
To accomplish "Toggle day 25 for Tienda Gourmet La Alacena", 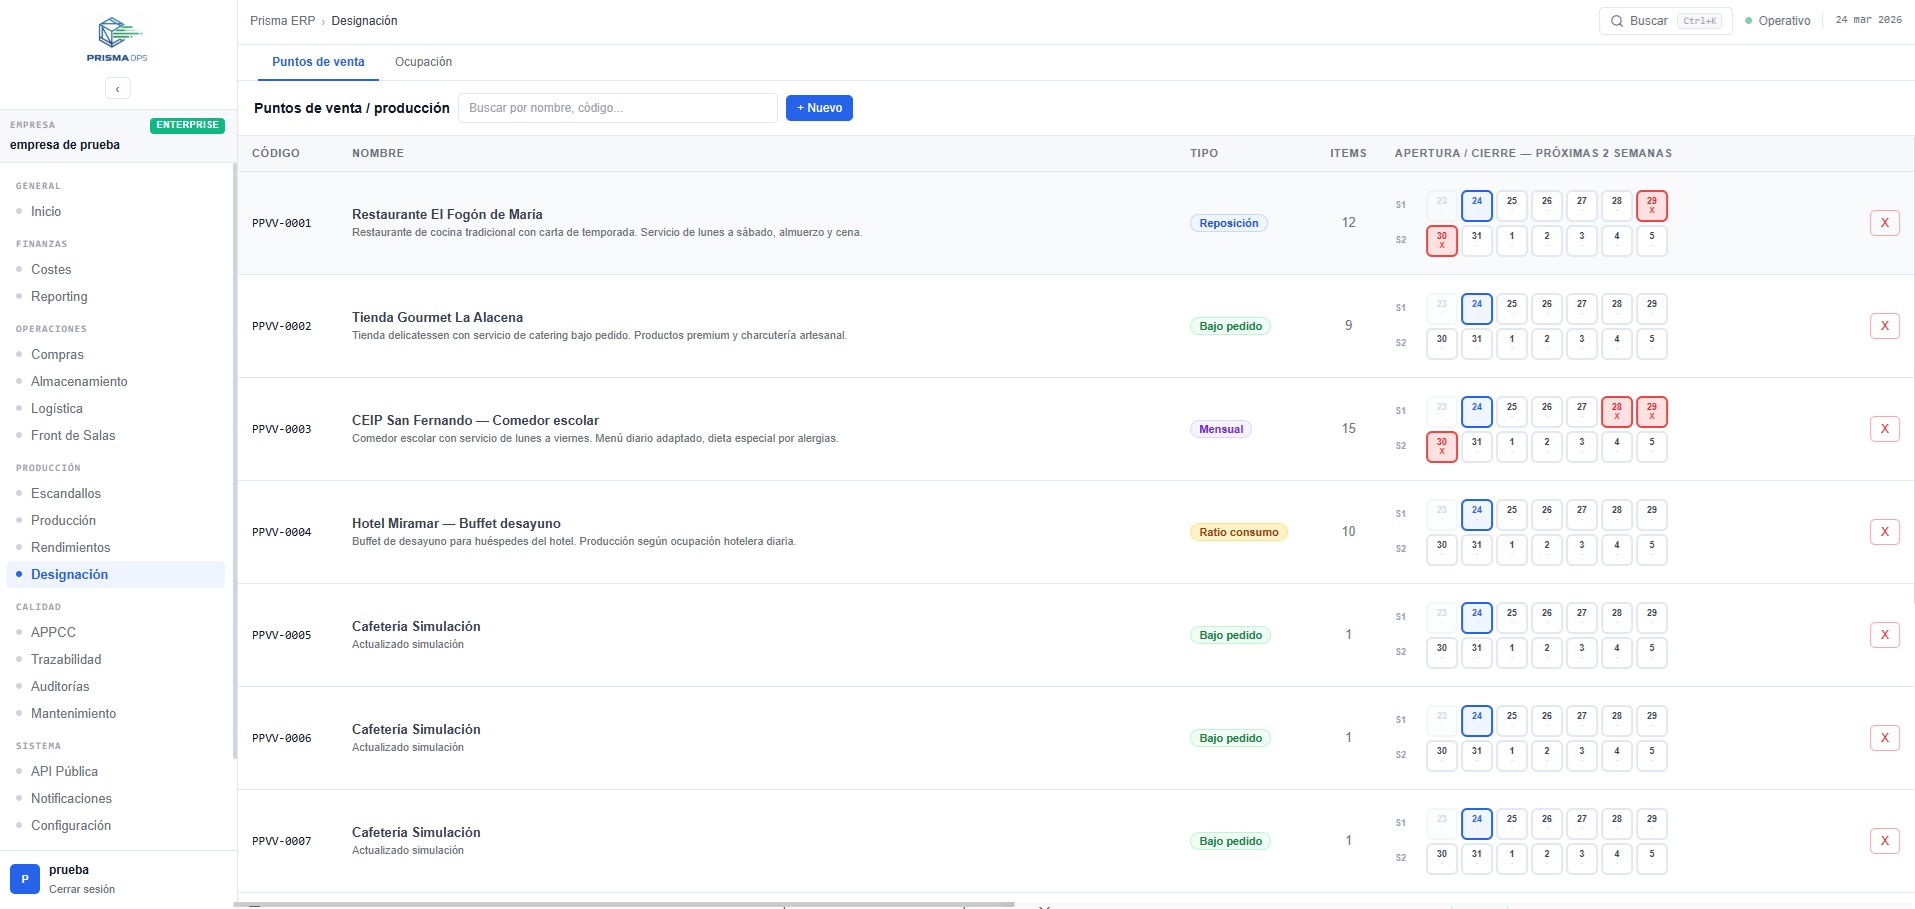I will (x=1511, y=309).
